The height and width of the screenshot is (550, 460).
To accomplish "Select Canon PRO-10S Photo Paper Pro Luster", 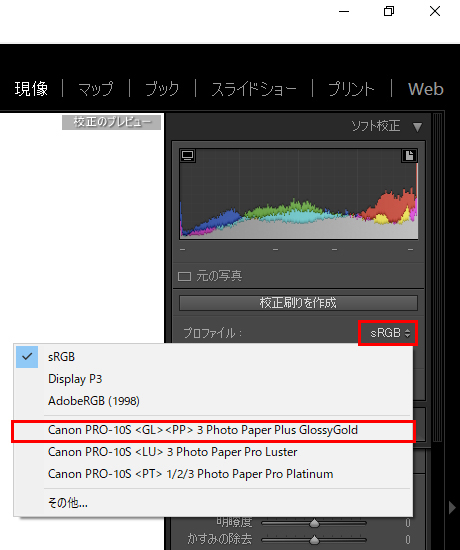I will (x=213, y=452).
